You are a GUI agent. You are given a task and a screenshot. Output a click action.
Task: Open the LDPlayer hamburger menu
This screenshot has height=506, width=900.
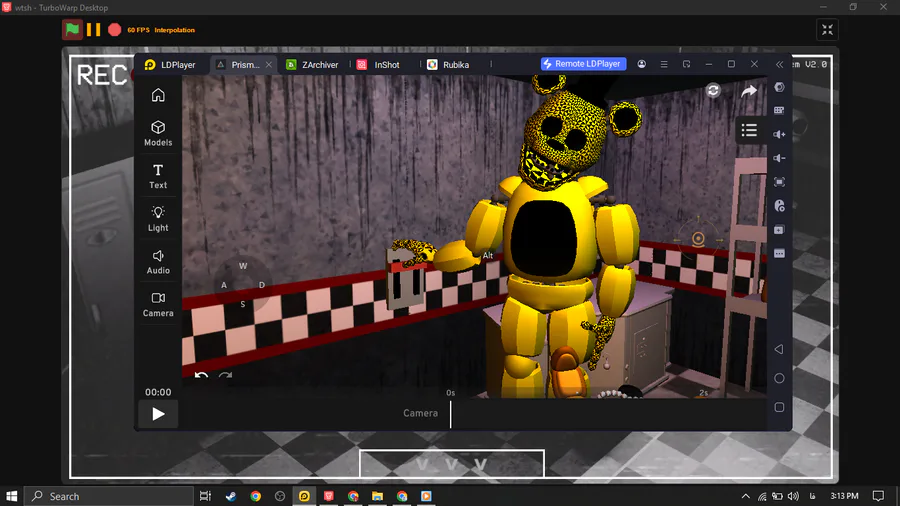click(664, 64)
